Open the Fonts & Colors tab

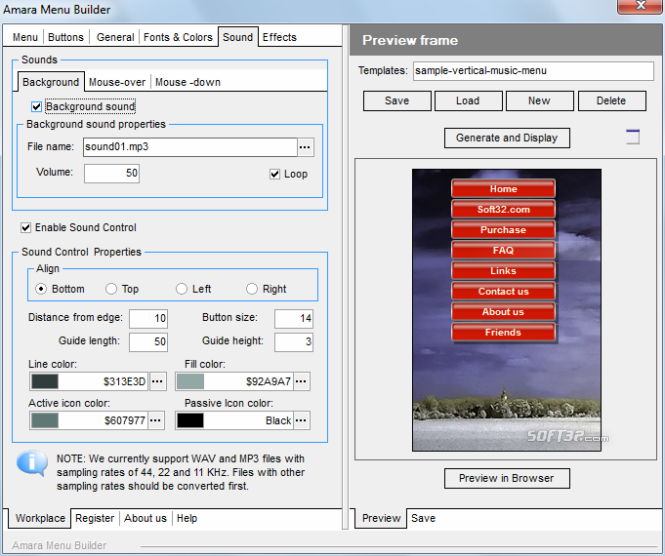[178, 37]
